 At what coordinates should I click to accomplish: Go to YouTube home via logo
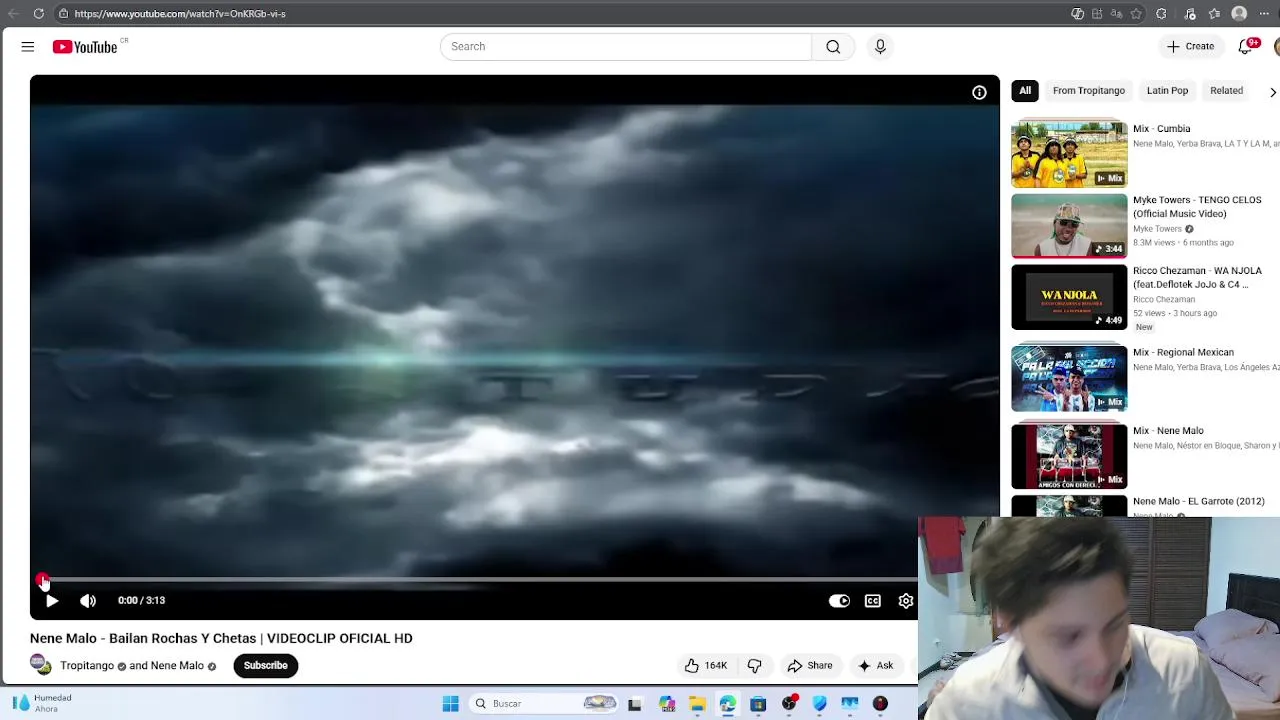pos(85,46)
